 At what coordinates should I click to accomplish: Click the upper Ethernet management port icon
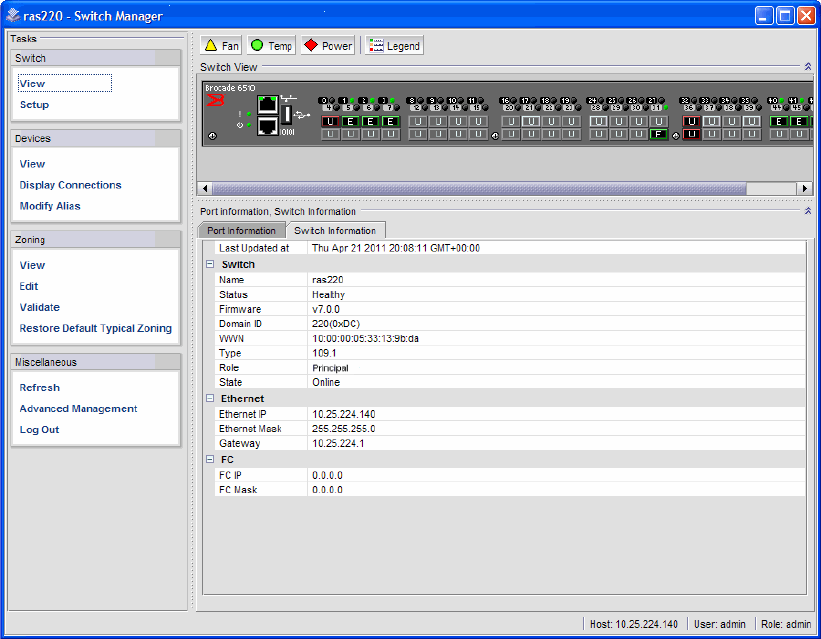267,104
